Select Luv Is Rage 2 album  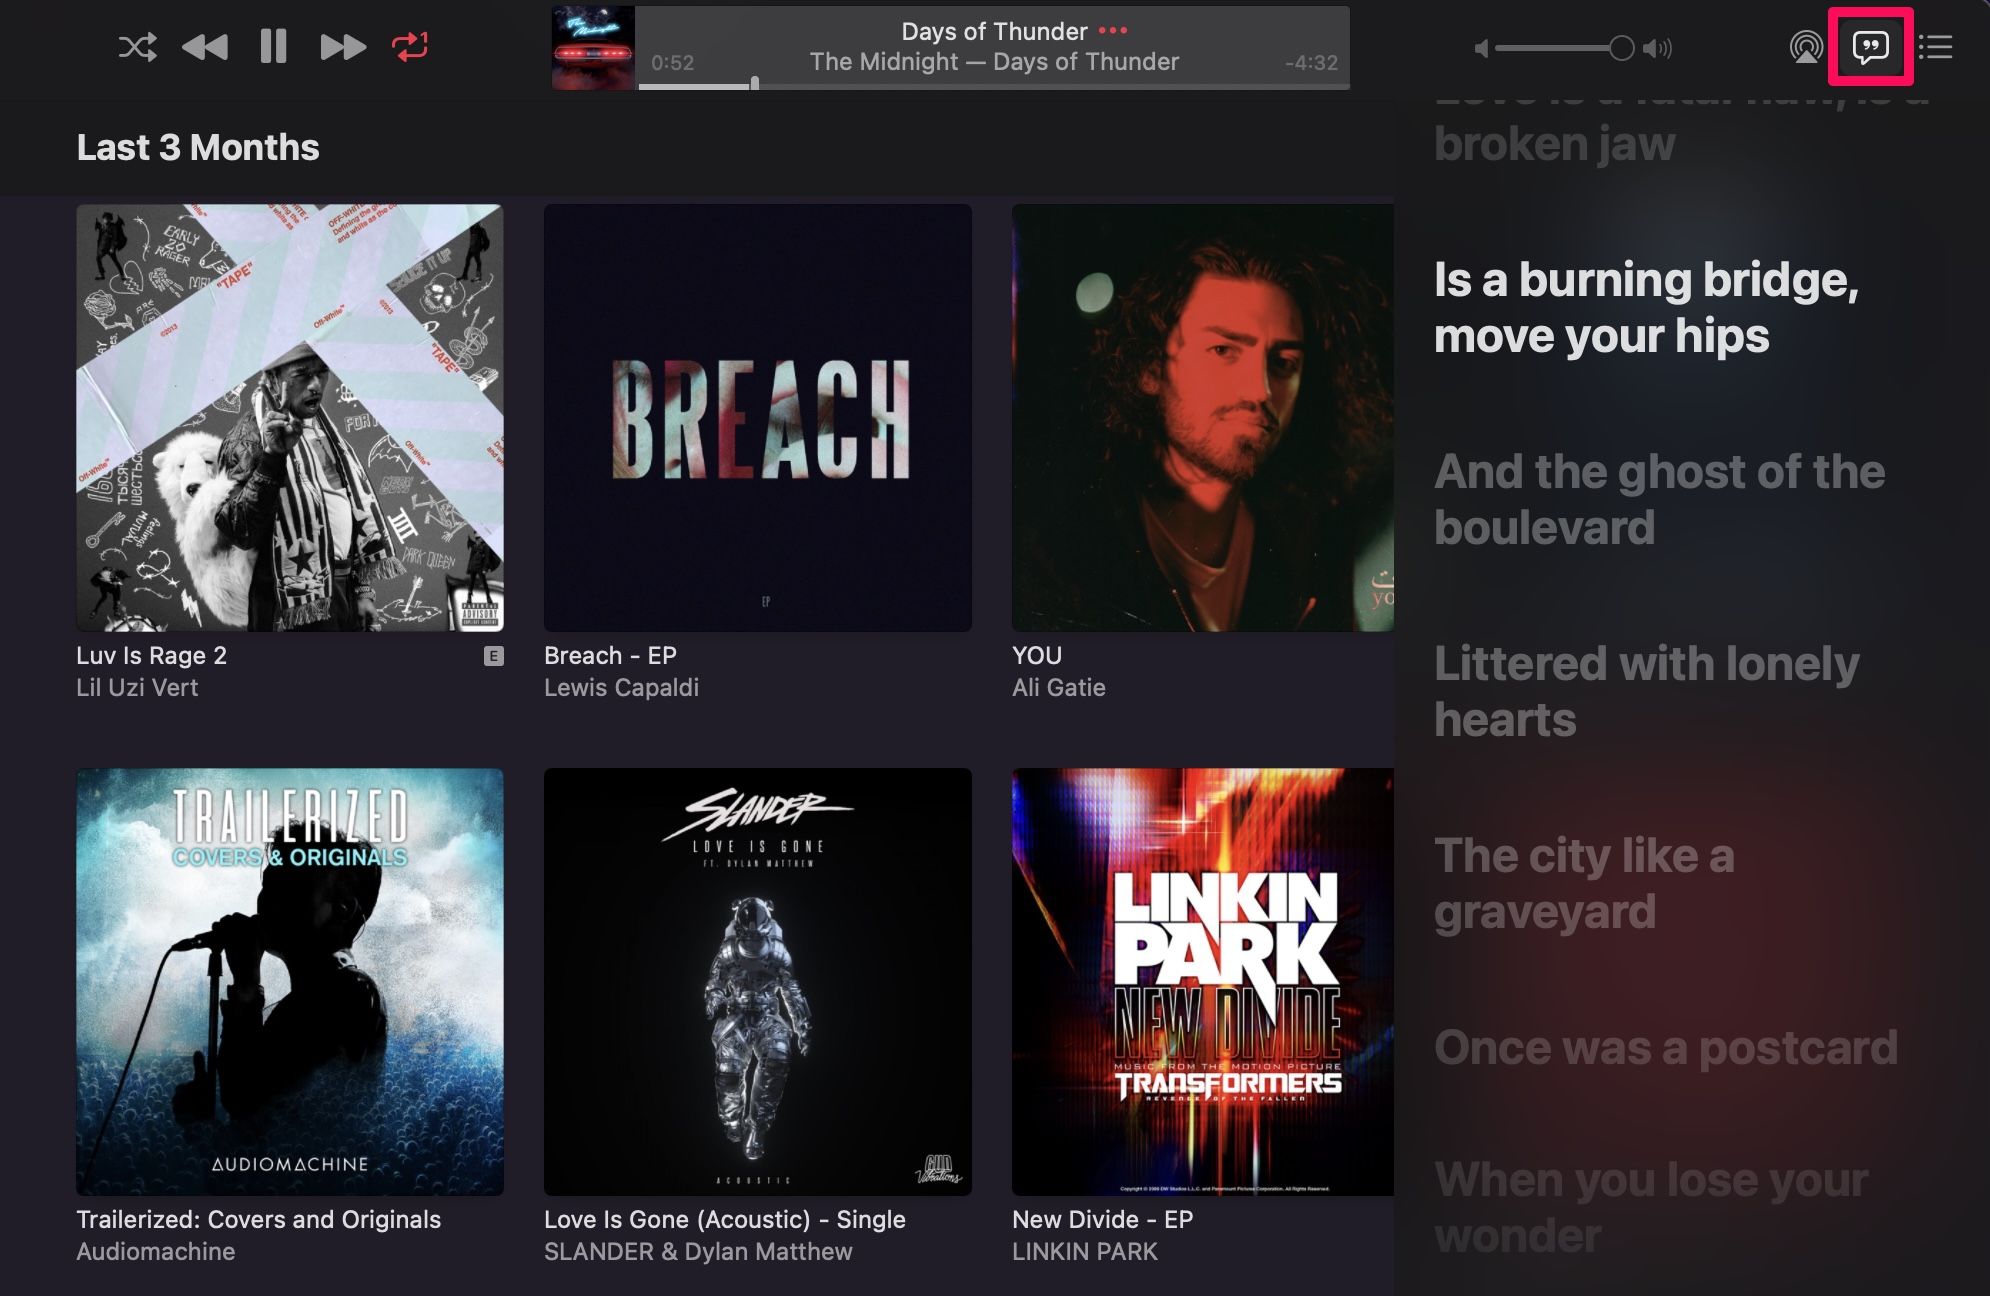(x=289, y=416)
